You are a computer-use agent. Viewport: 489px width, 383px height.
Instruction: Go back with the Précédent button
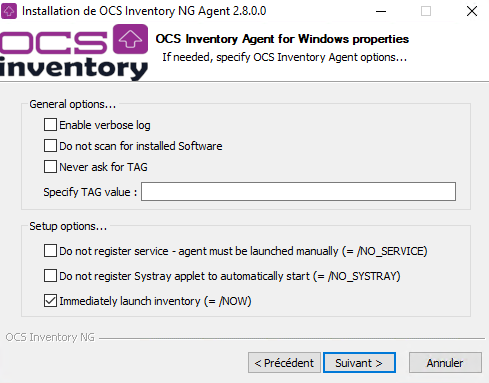click(284, 363)
